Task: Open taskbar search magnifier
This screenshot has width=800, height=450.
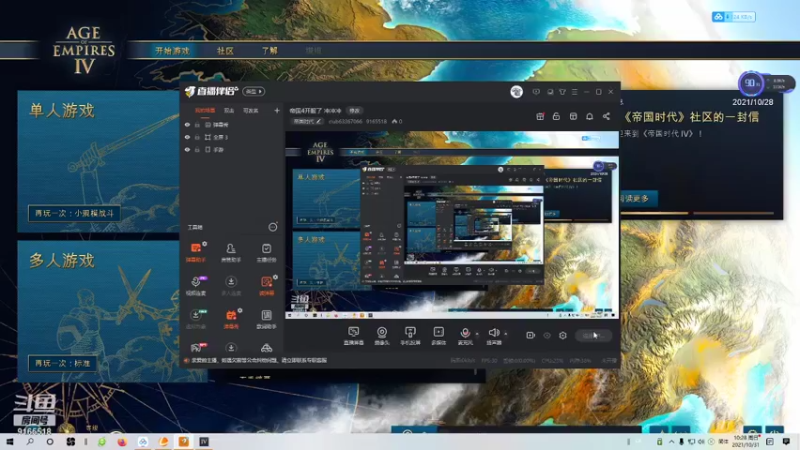Action: [x=30, y=442]
